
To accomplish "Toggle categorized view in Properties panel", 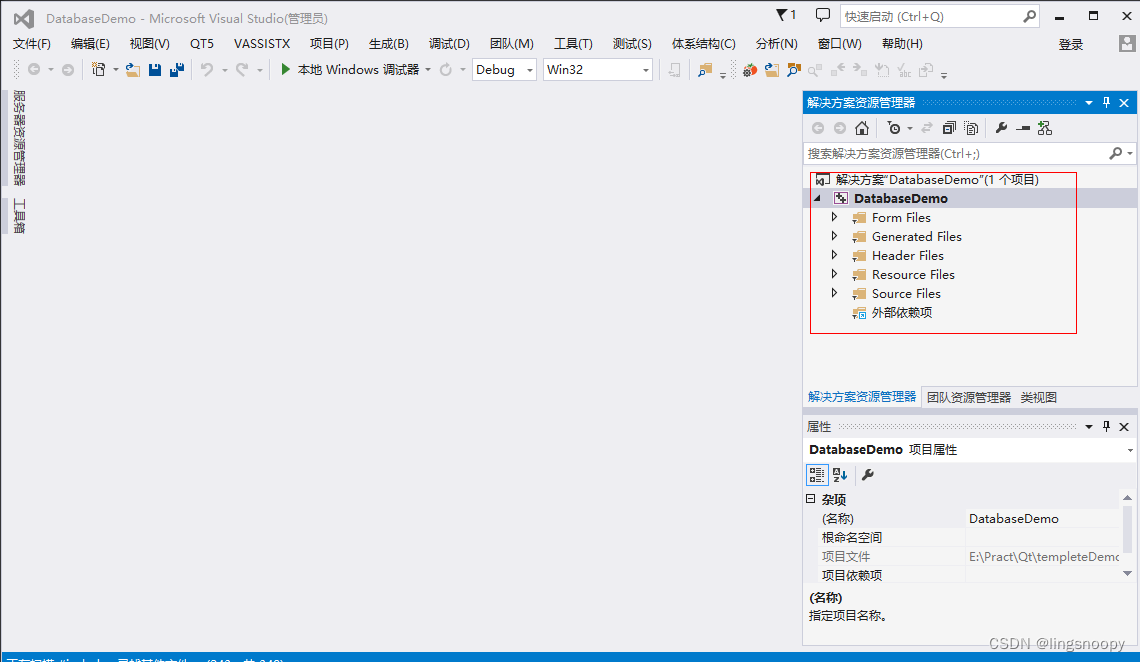I will click(x=816, y=475).
